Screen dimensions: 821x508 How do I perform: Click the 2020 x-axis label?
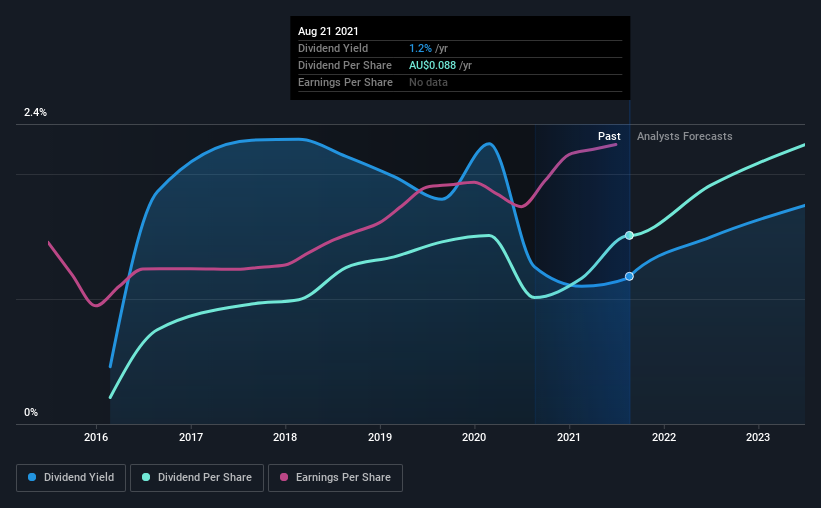474,437
